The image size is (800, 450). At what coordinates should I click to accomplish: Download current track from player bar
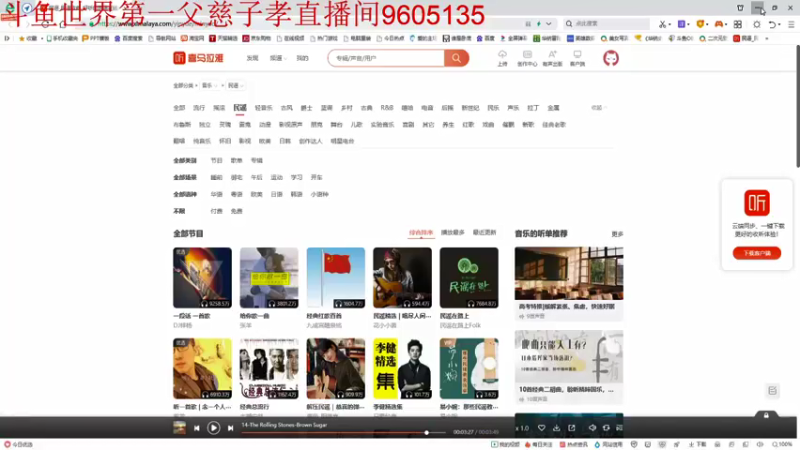tap(557, 428)
